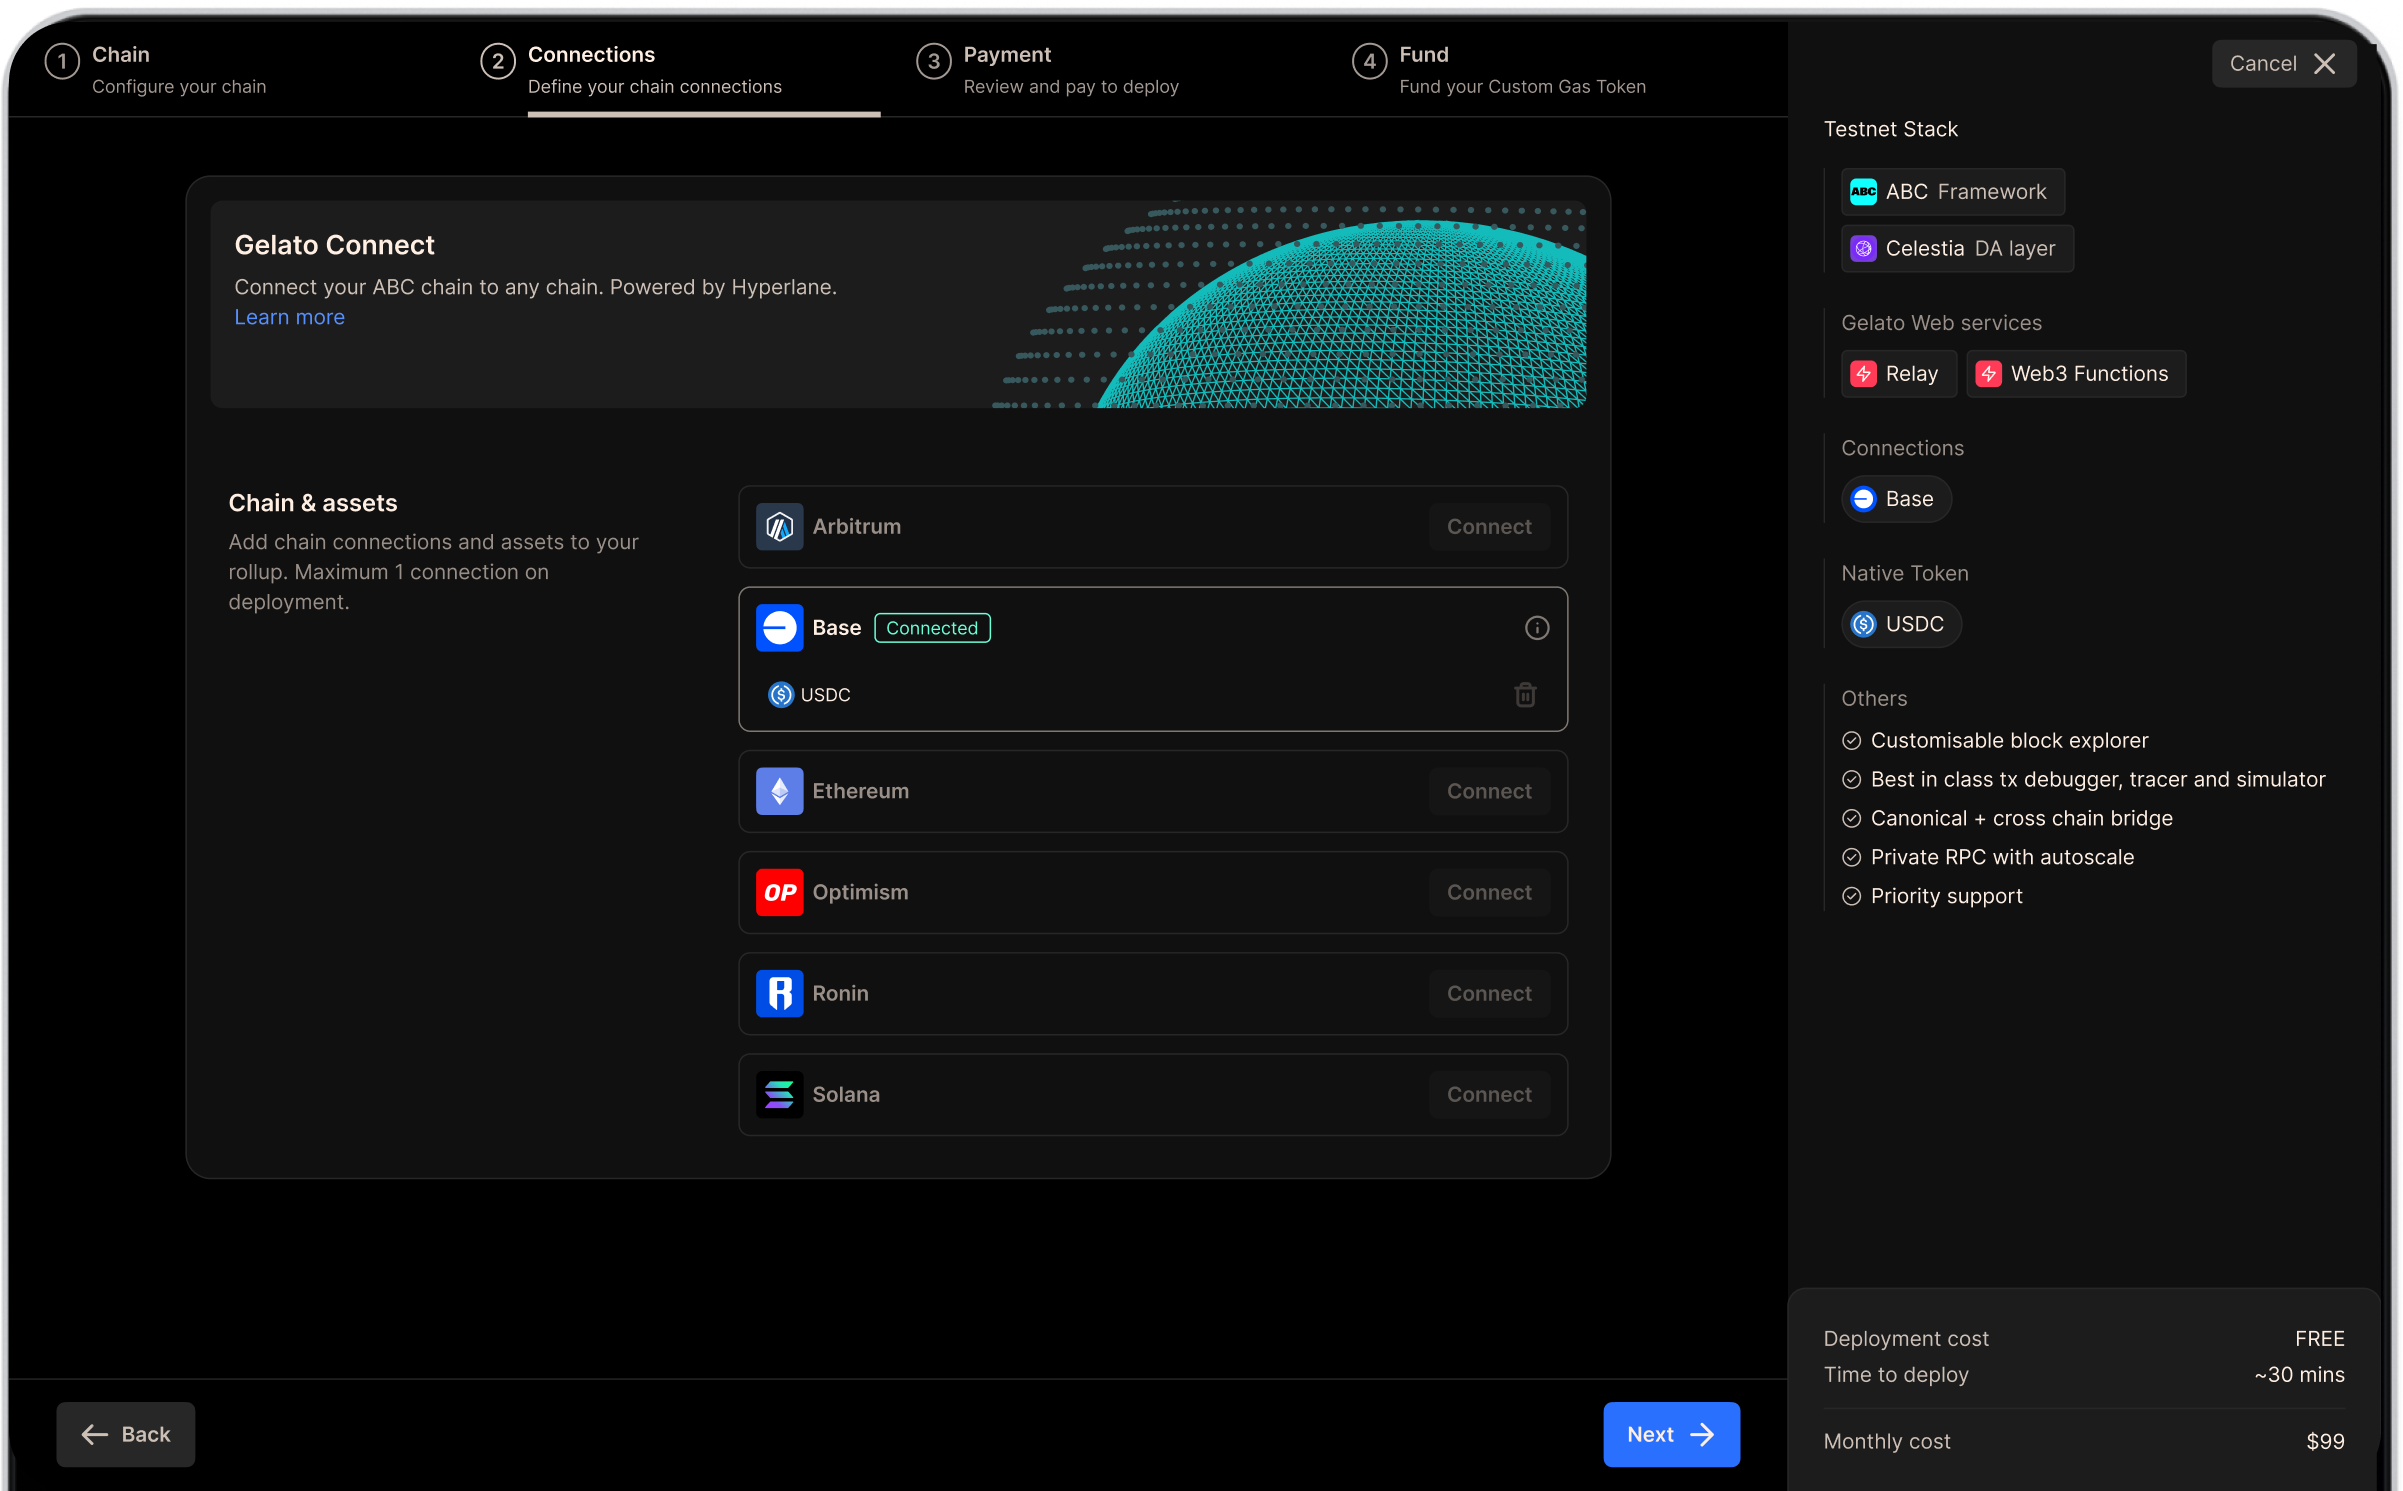Image resolution: width=2403 pixels, height=1491 pixels.
Task: Click the $99 monthly cost value
Action: [2324, 1441]
